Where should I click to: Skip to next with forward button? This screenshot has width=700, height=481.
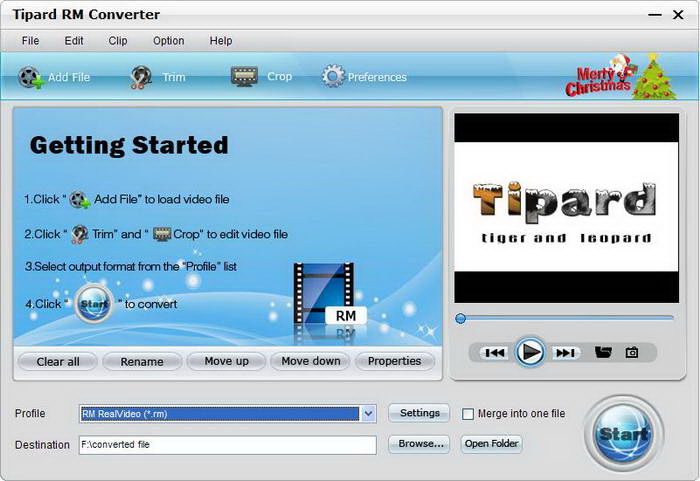click(x=565, y=353)
